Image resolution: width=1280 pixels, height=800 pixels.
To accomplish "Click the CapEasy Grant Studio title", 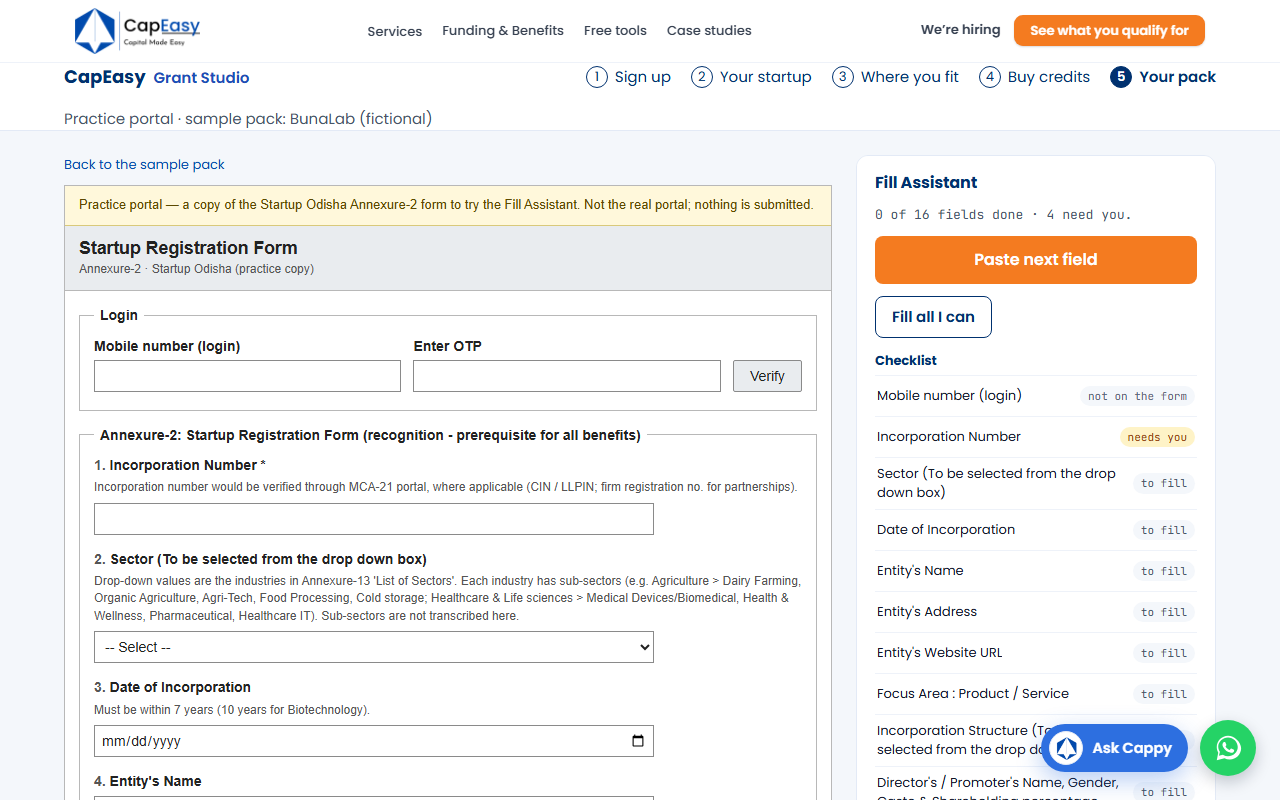I will point(157,77).
